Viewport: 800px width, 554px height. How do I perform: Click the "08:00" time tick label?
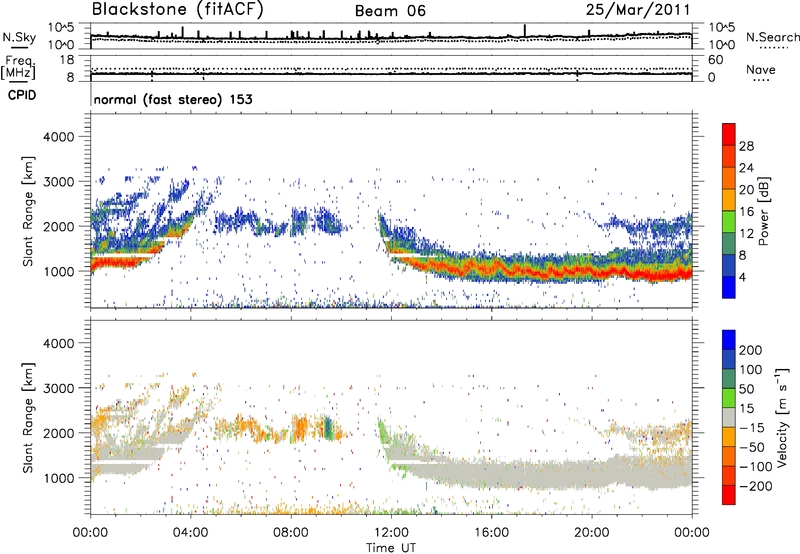point(290,533)
